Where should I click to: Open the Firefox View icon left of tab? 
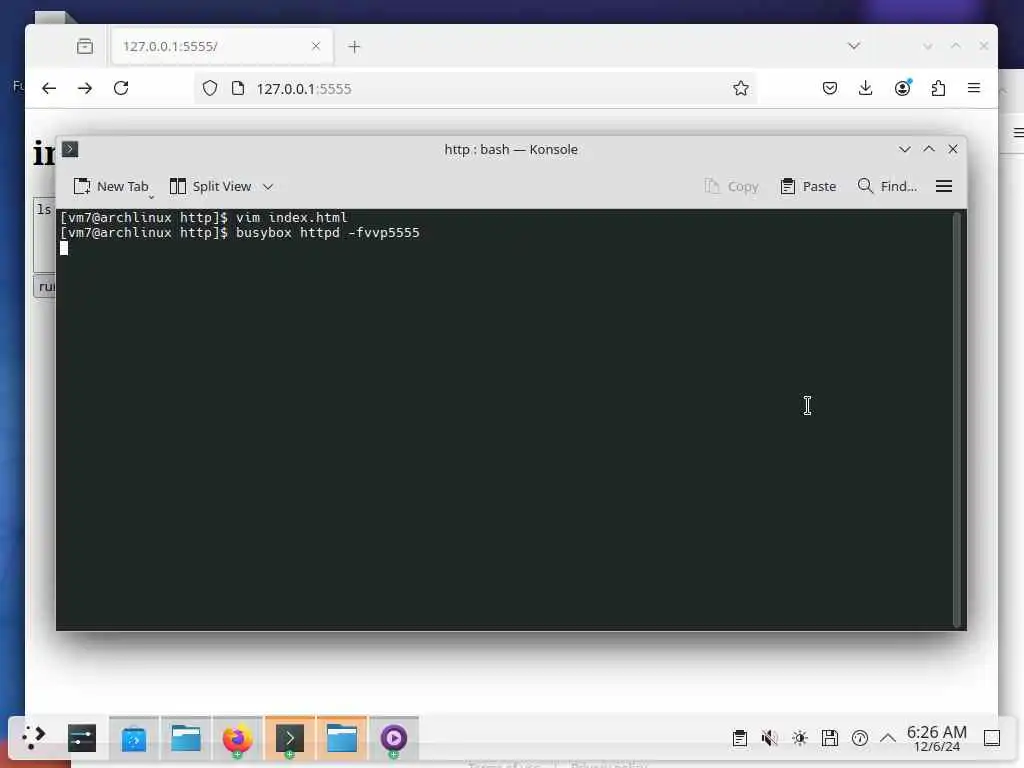[85, 46]
